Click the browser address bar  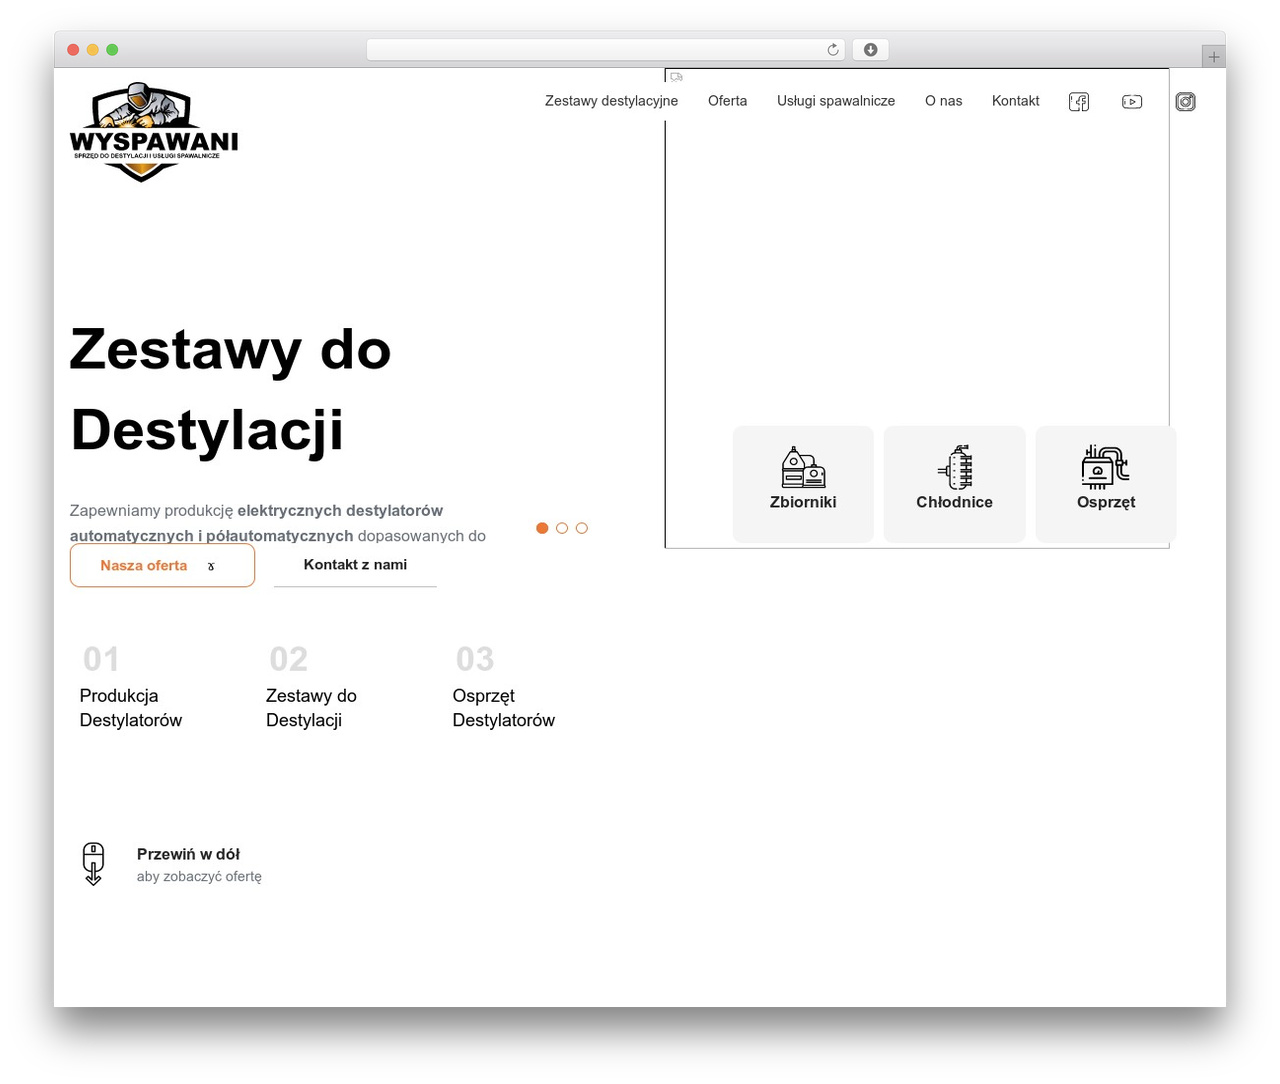point(606,50)
